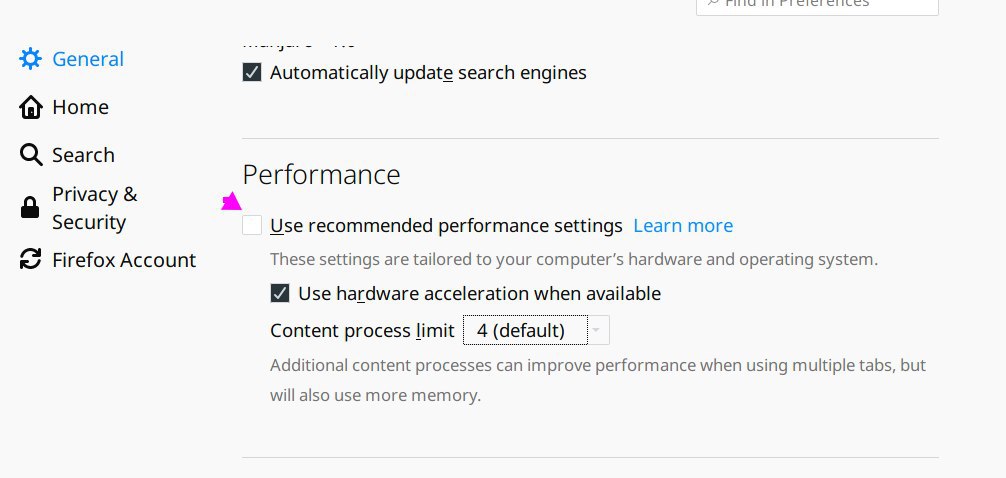Click the Automatically update search engines label
The image size is (1006, 478).
(x=428, y=73)
